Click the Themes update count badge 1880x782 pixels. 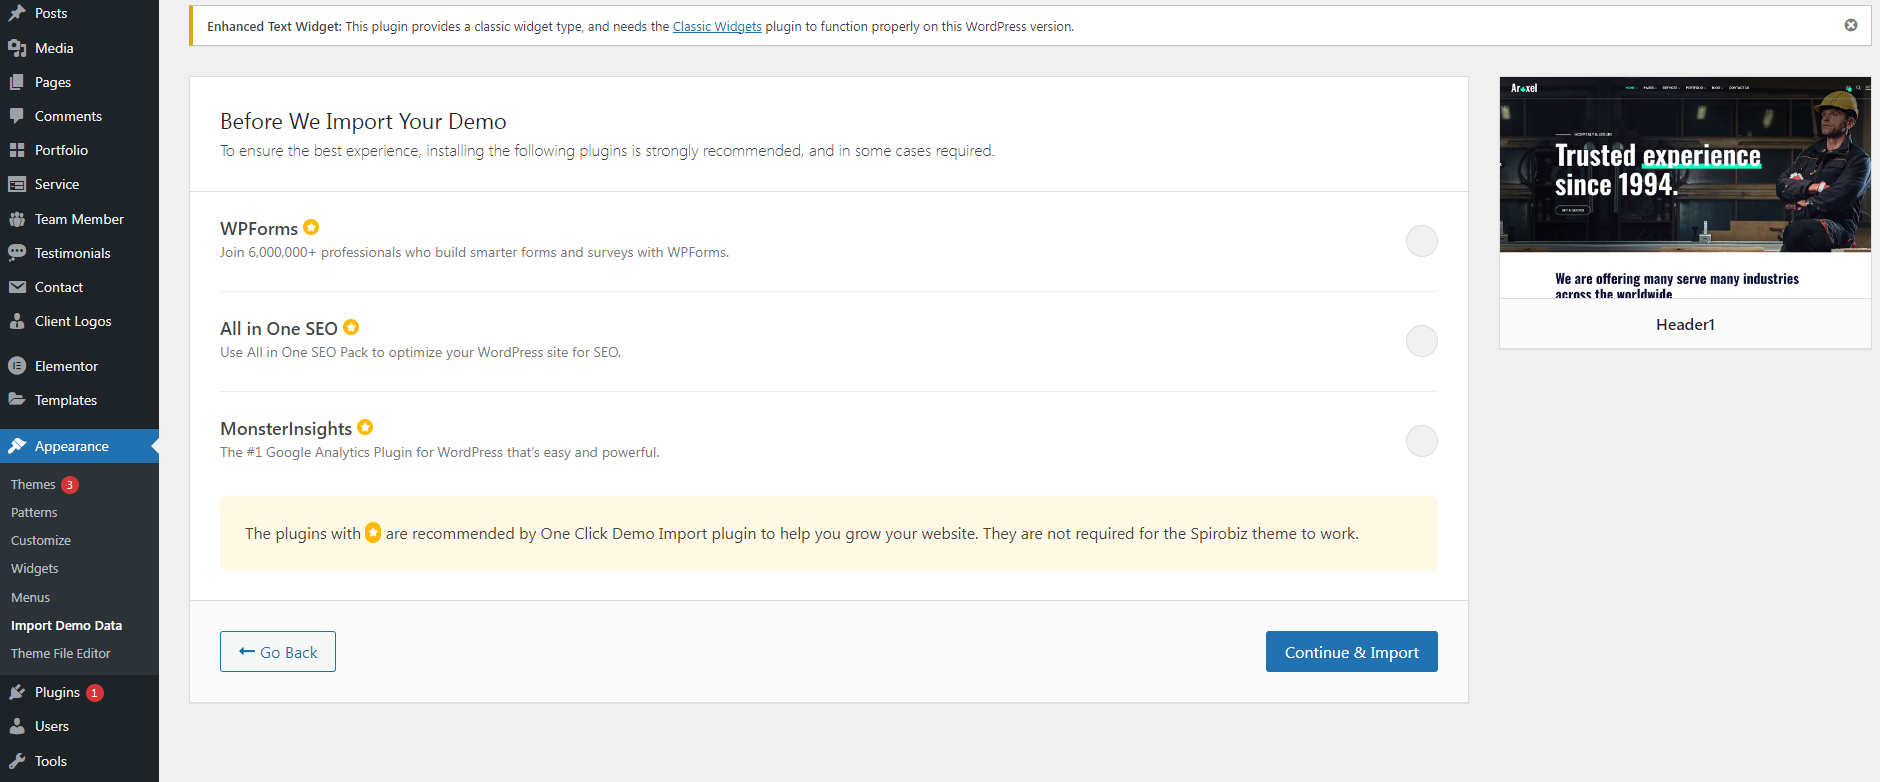[x=70, y=485]
